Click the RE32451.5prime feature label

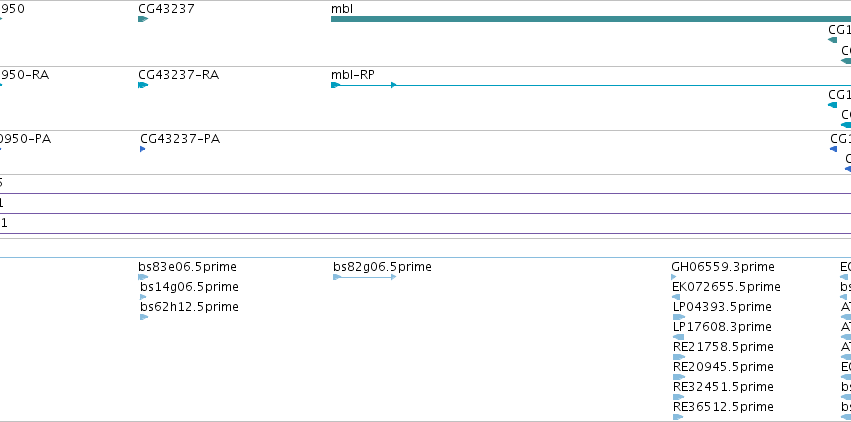click(x=723, y=387)
